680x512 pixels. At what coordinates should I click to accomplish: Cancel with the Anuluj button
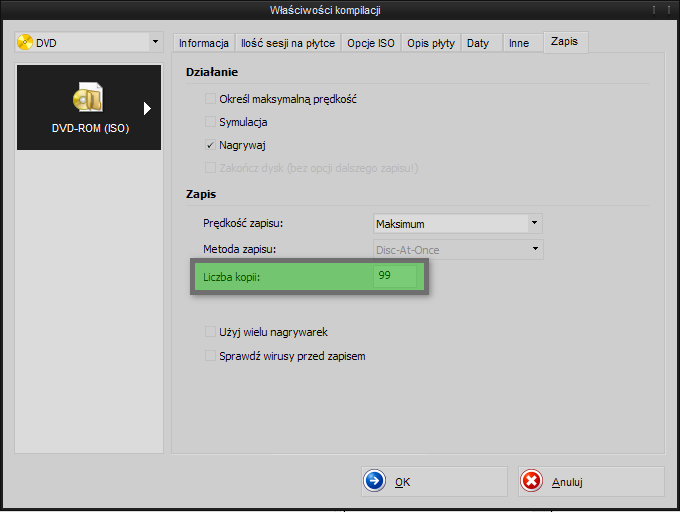[591, 481]
